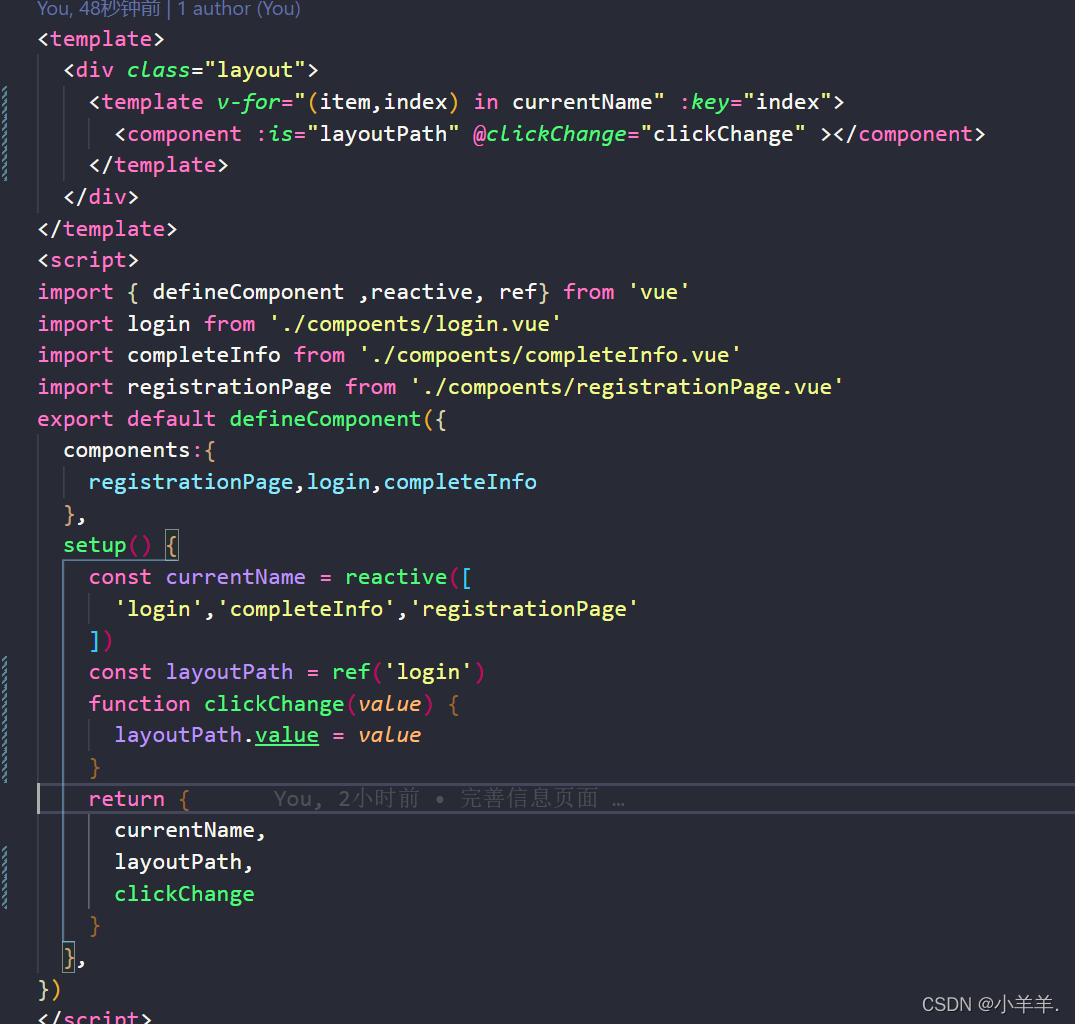Screen dimensions: 1075x1024
Task: Select the word defineComponent in the export line
Action: coord(324,418)
